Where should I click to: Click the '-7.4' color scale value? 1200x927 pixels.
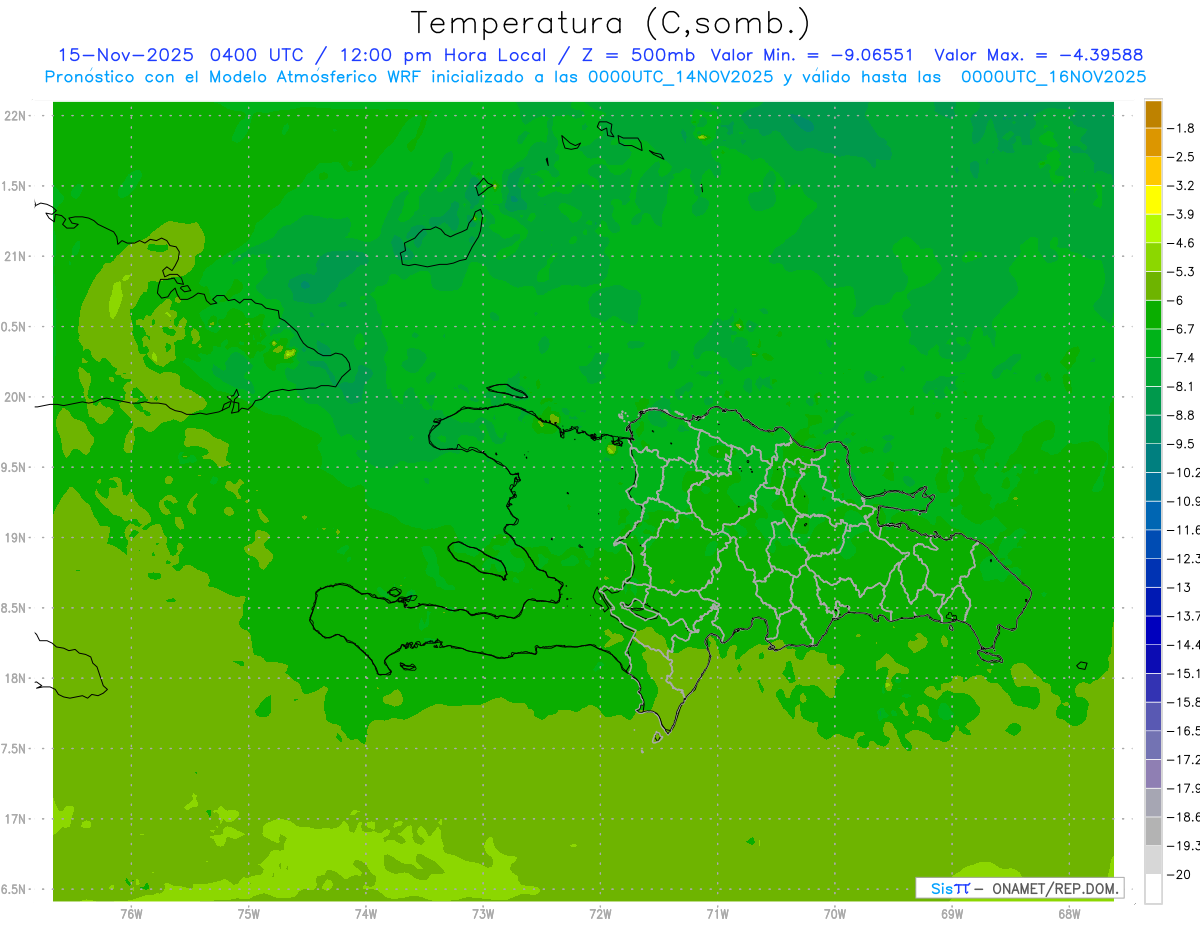pos(1181,358)
